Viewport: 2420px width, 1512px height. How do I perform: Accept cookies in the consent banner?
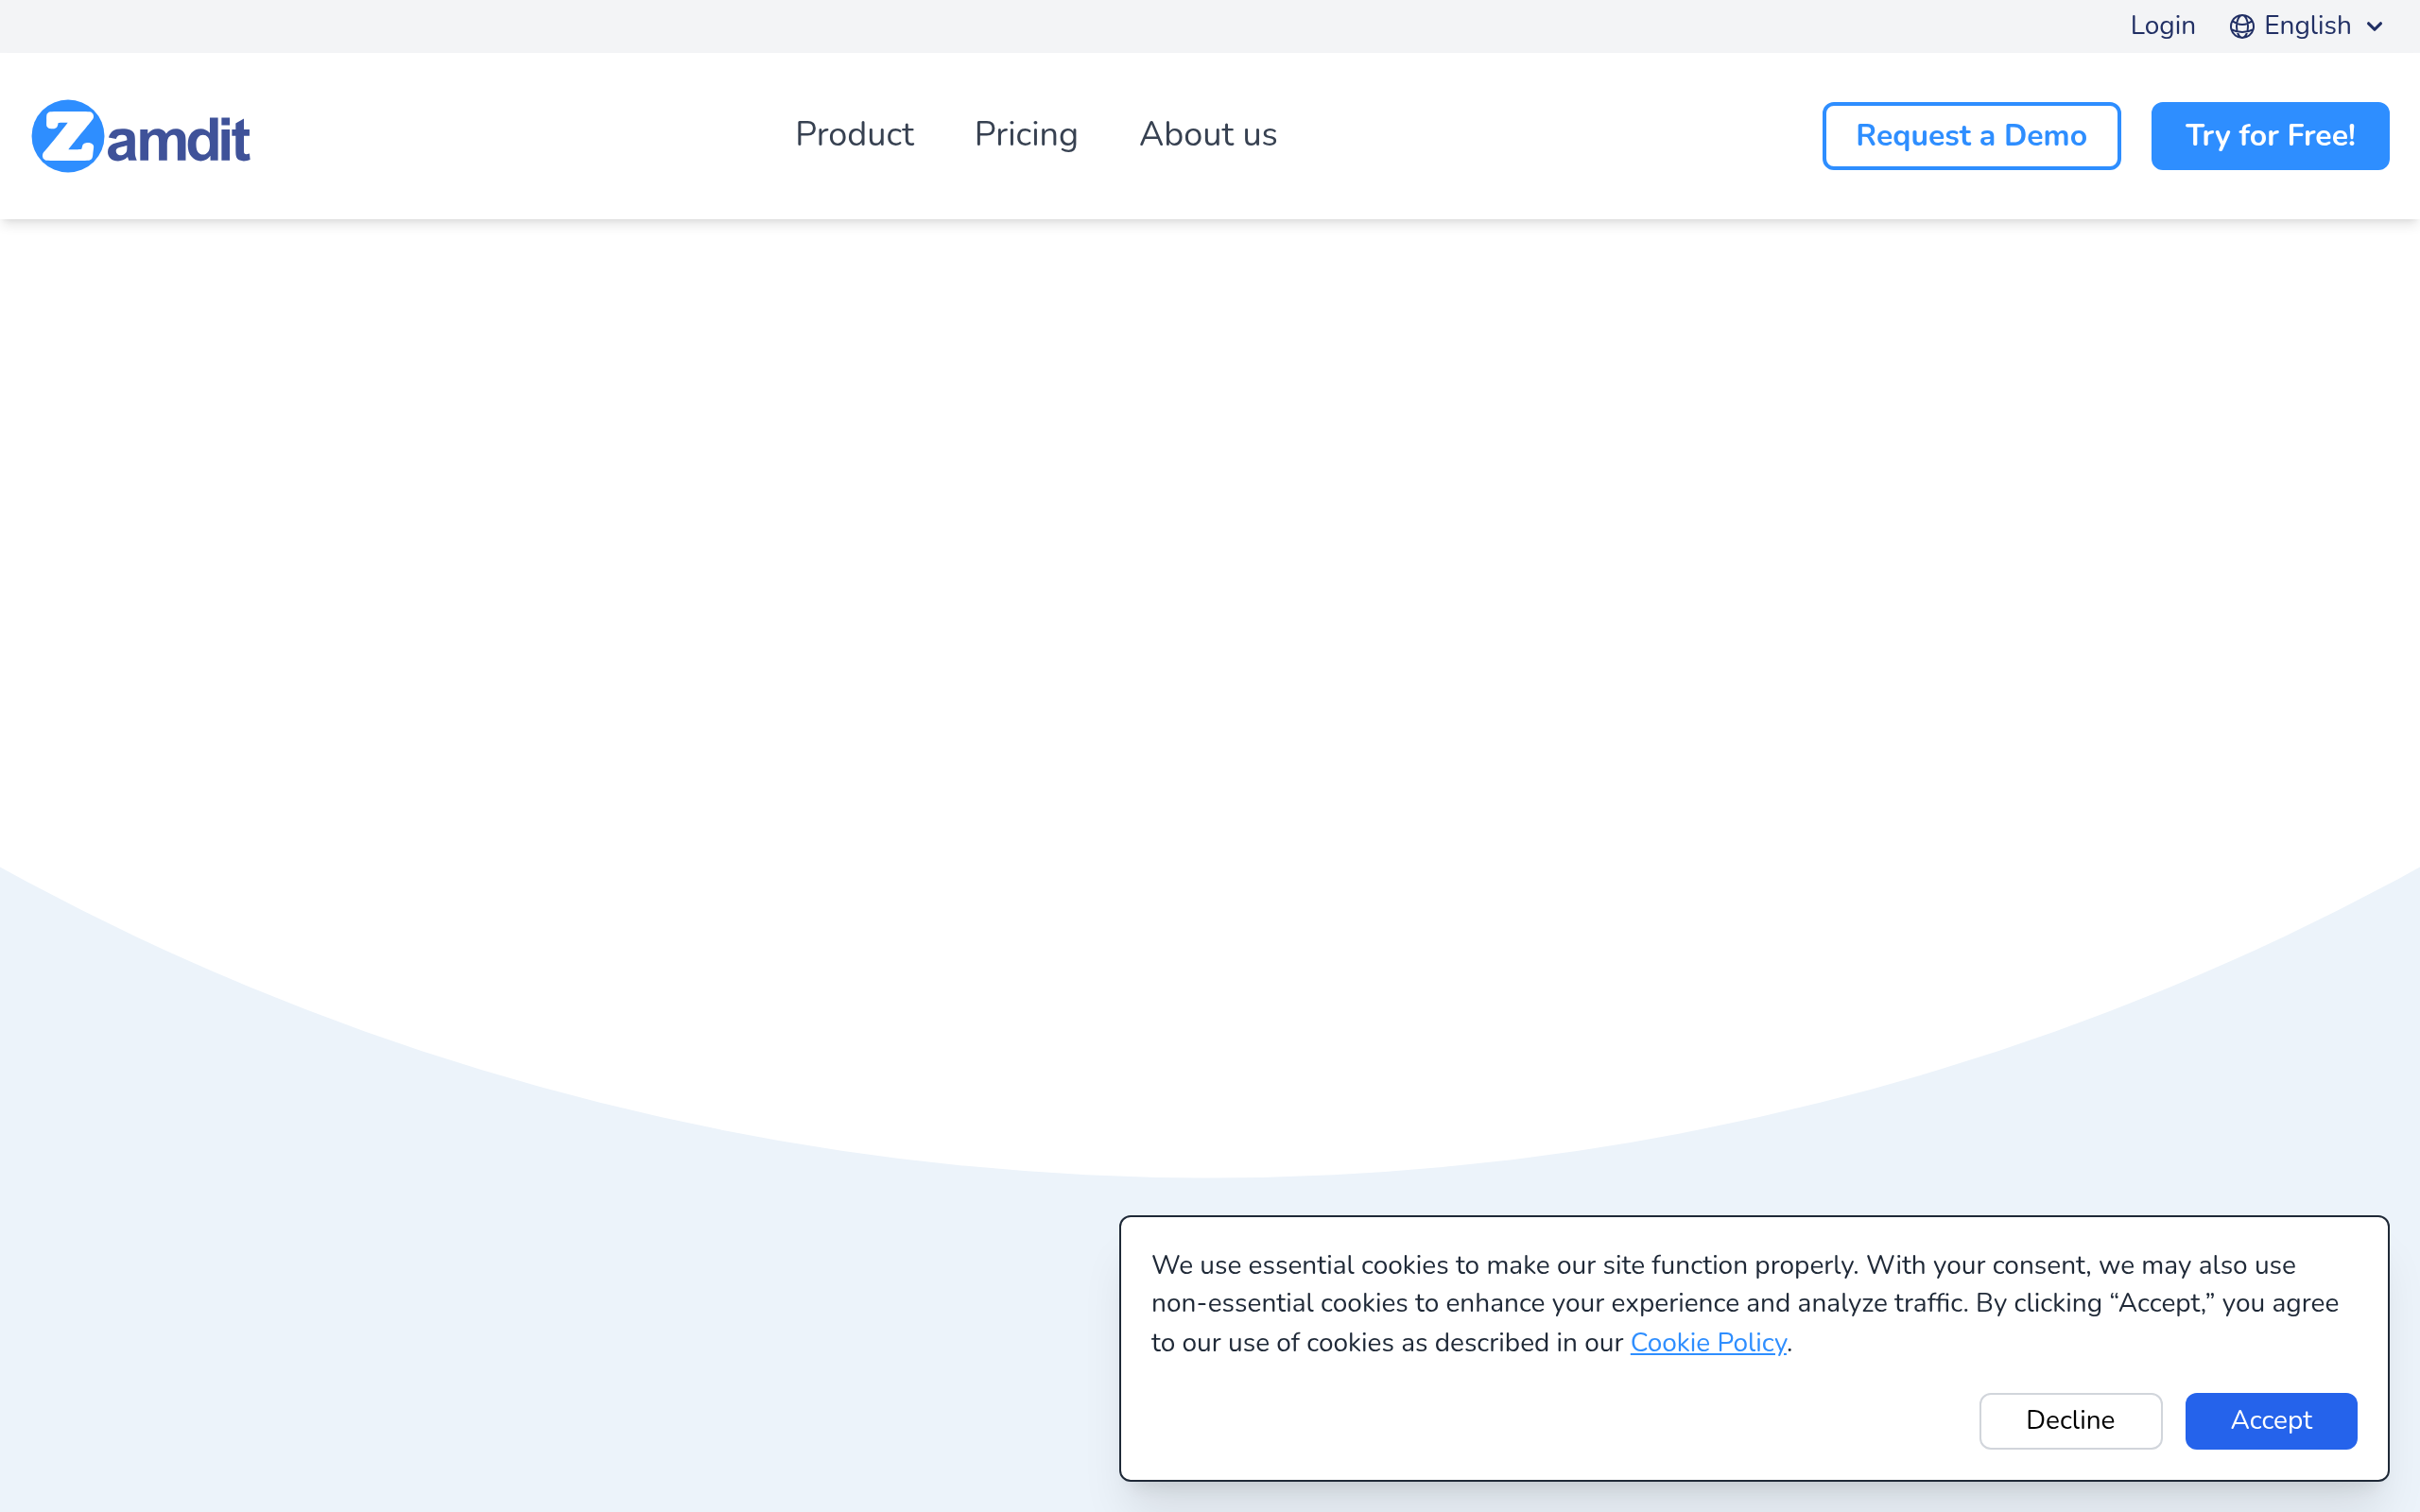pos(2270,1420)
